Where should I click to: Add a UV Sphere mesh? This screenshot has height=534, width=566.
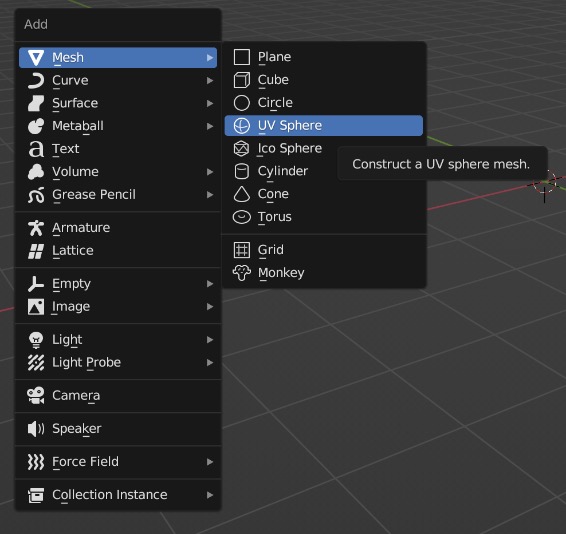click(323, 126)
